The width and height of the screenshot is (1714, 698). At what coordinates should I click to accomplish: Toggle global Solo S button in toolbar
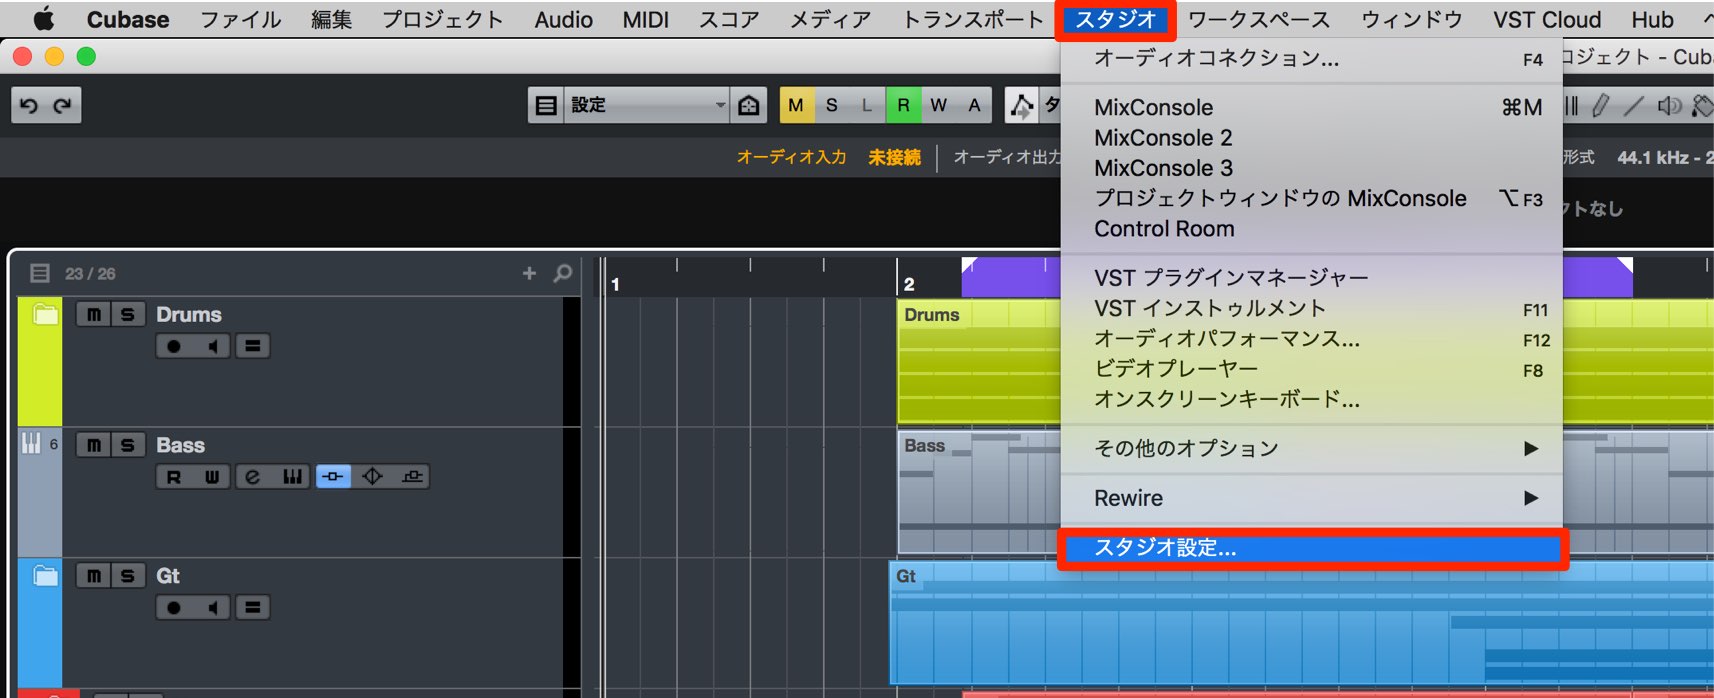pyautogui.click(x=832, y=105)
